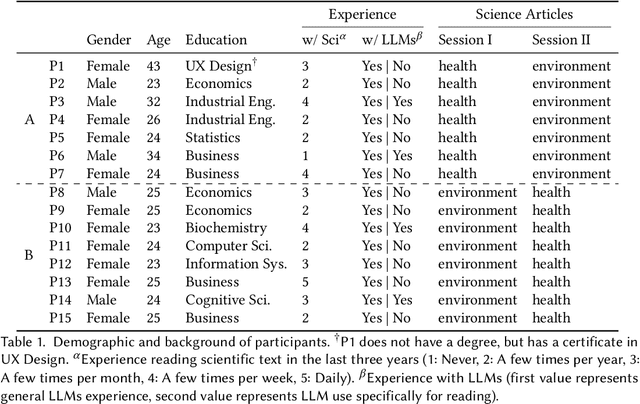Click participant P1 row label

coord(57,66)
